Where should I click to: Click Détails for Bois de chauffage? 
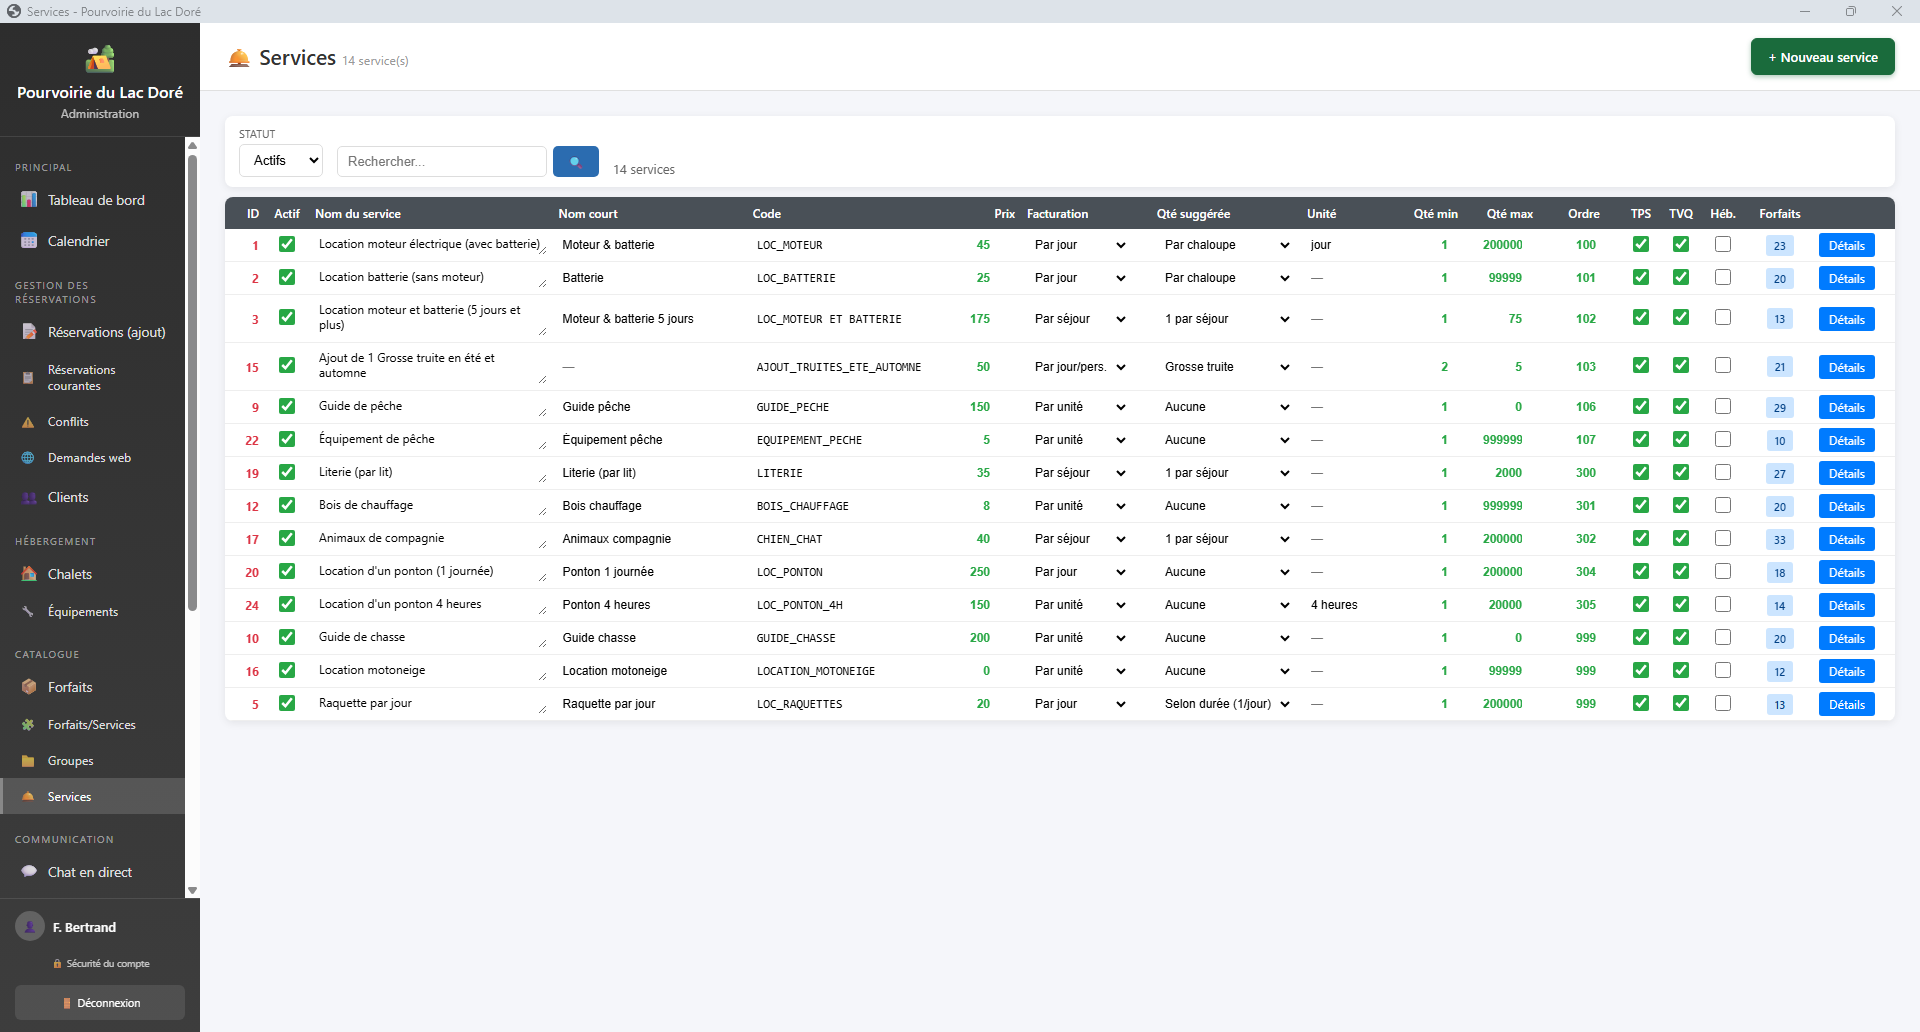[x=1846, y=507]
